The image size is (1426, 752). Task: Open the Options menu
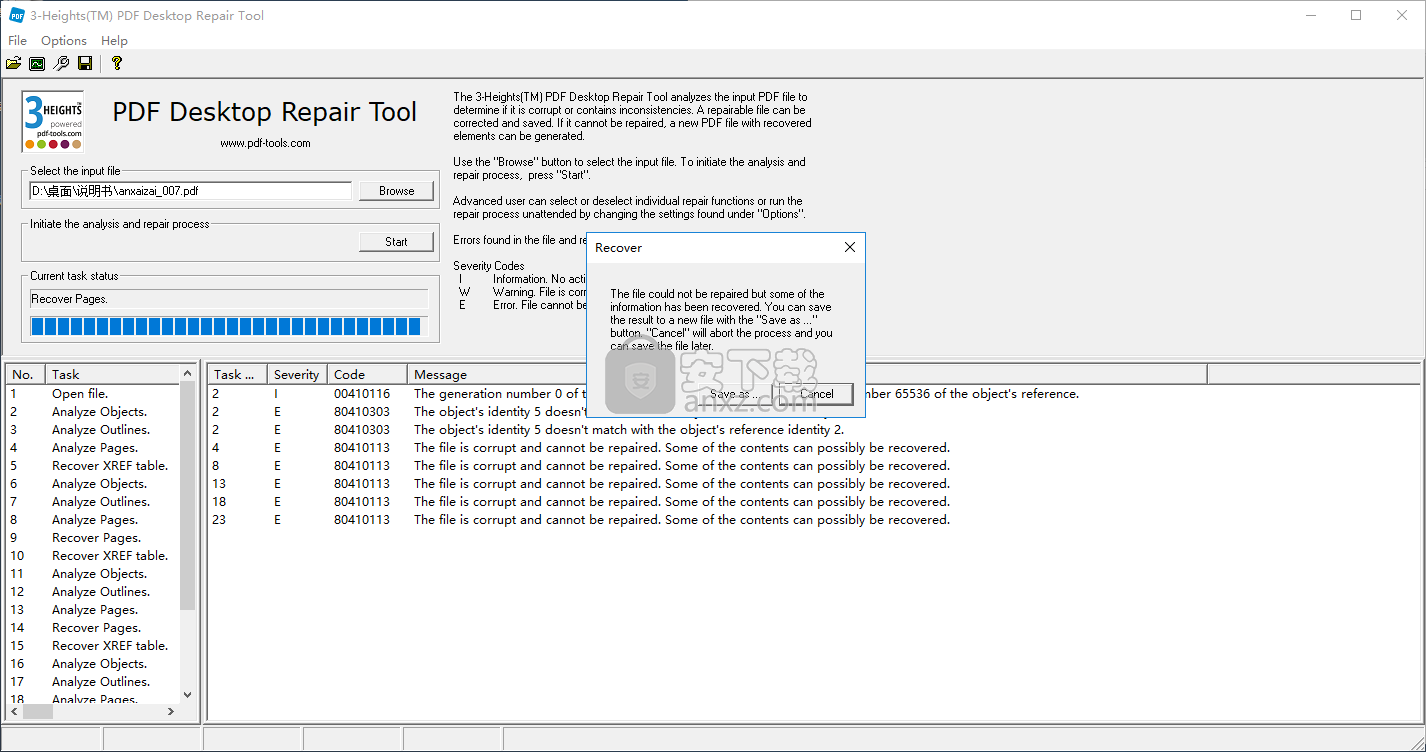click(64, 41)
